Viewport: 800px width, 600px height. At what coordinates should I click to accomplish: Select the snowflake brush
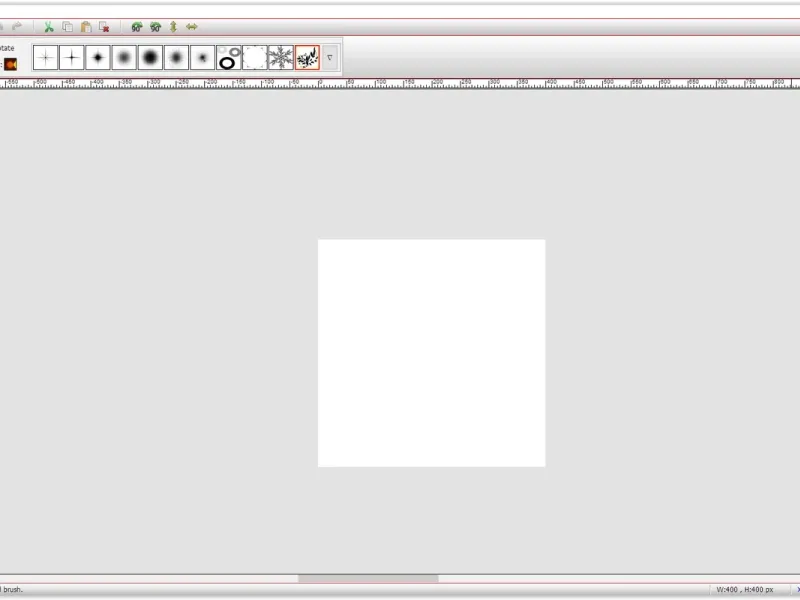(281, 57)
